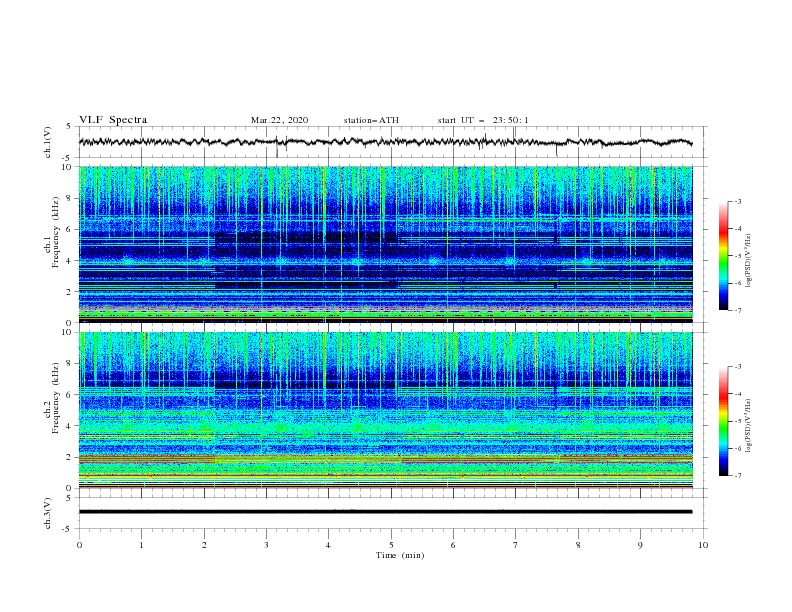792x612 pixels.
Task: Click the ch.1 spectrogram panel
Action: pos(386,244)
